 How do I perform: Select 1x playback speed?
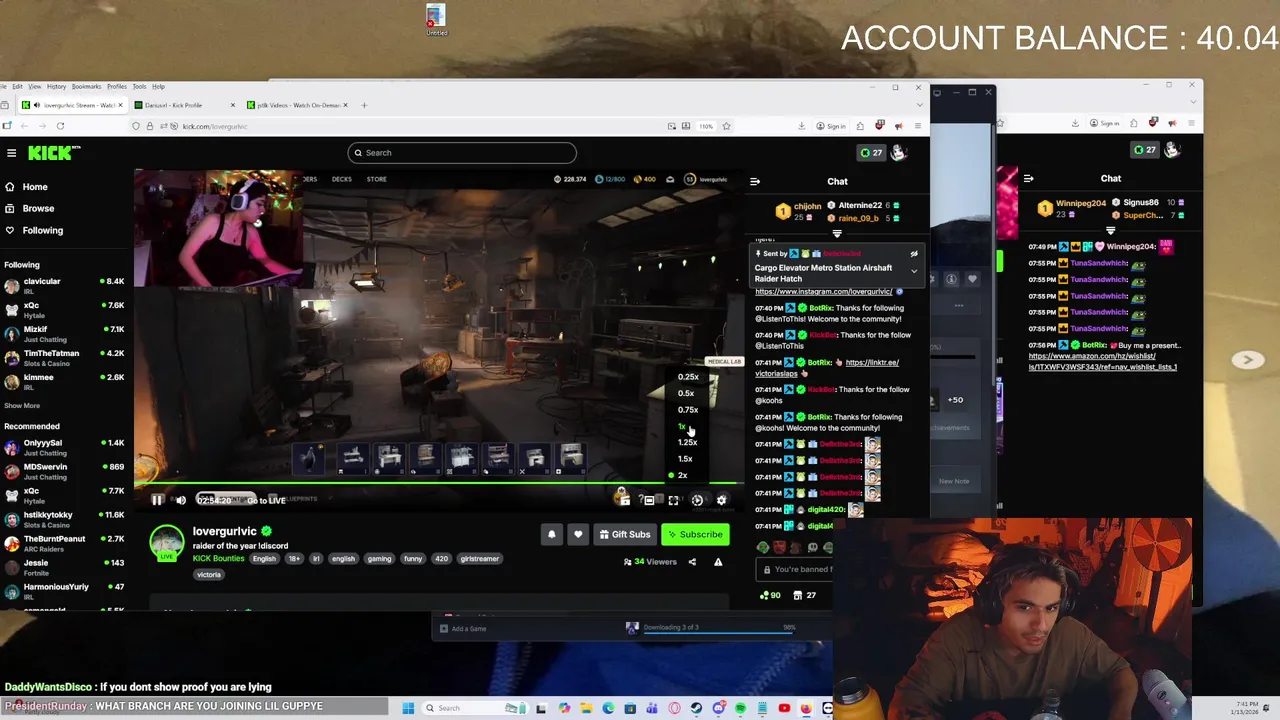click(x=683, y=427)
